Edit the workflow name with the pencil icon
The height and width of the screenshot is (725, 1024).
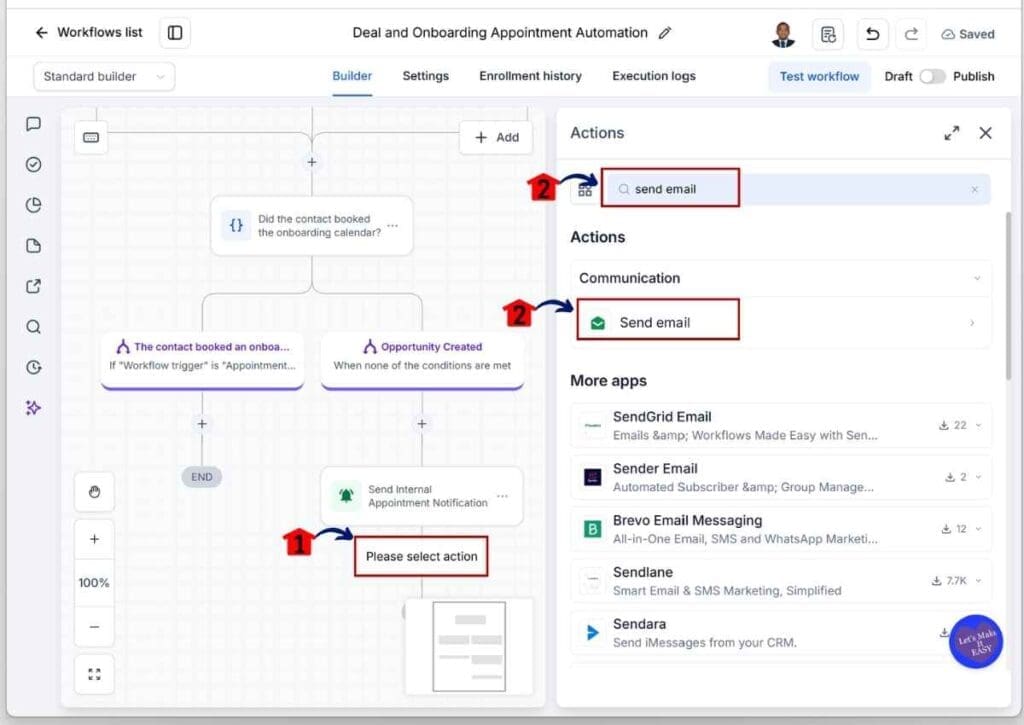click(x=665, y=33)
